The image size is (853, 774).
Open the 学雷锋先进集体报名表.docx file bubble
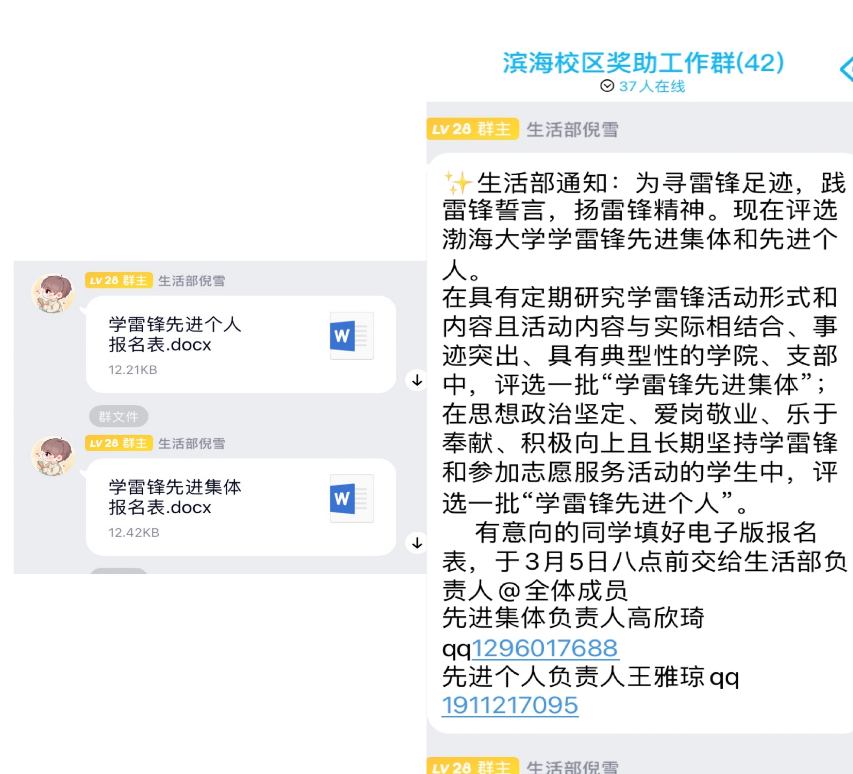pos(240,507)
